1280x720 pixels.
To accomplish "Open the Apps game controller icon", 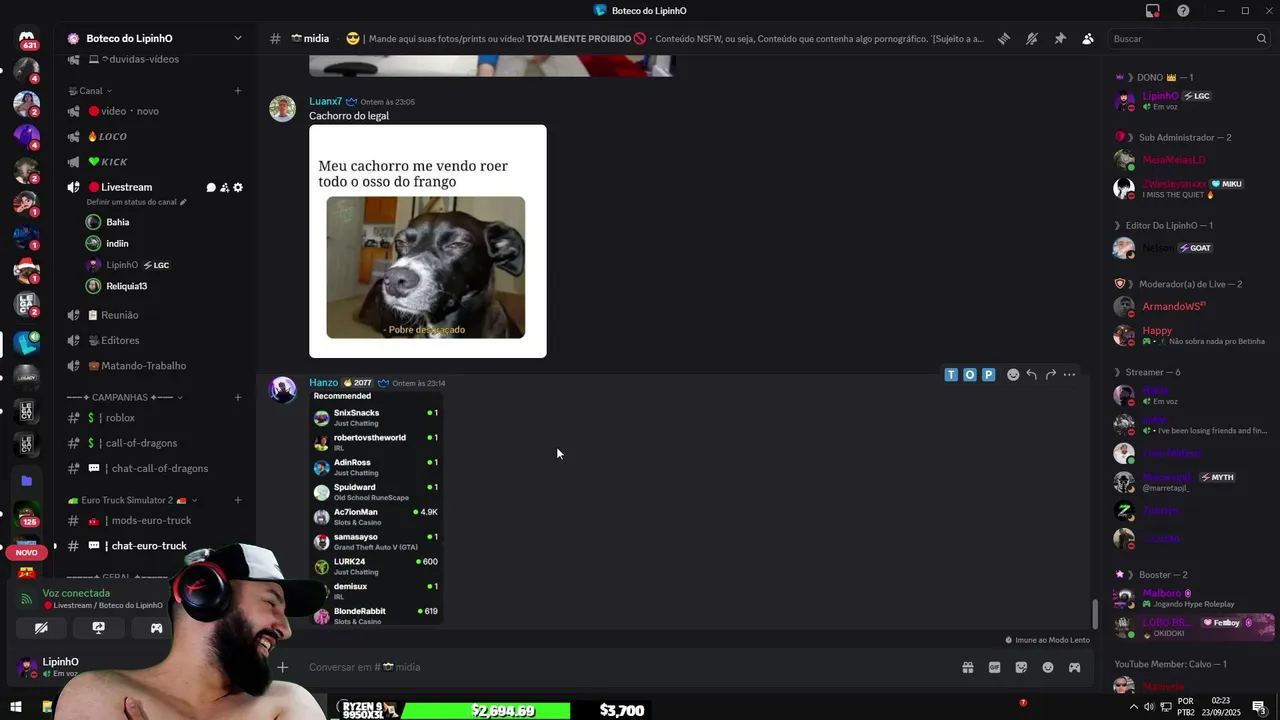I will 1074,667.
